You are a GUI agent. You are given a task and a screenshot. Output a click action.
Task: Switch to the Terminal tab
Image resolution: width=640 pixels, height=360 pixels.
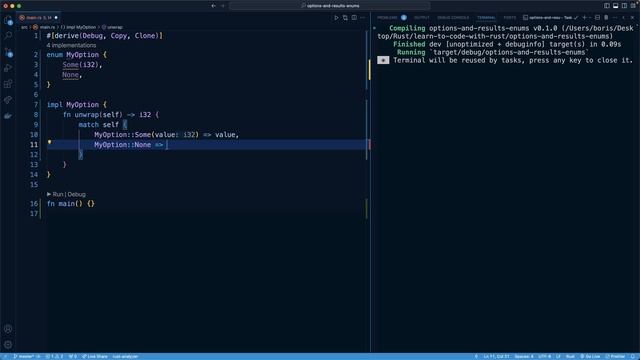point(486,18)
